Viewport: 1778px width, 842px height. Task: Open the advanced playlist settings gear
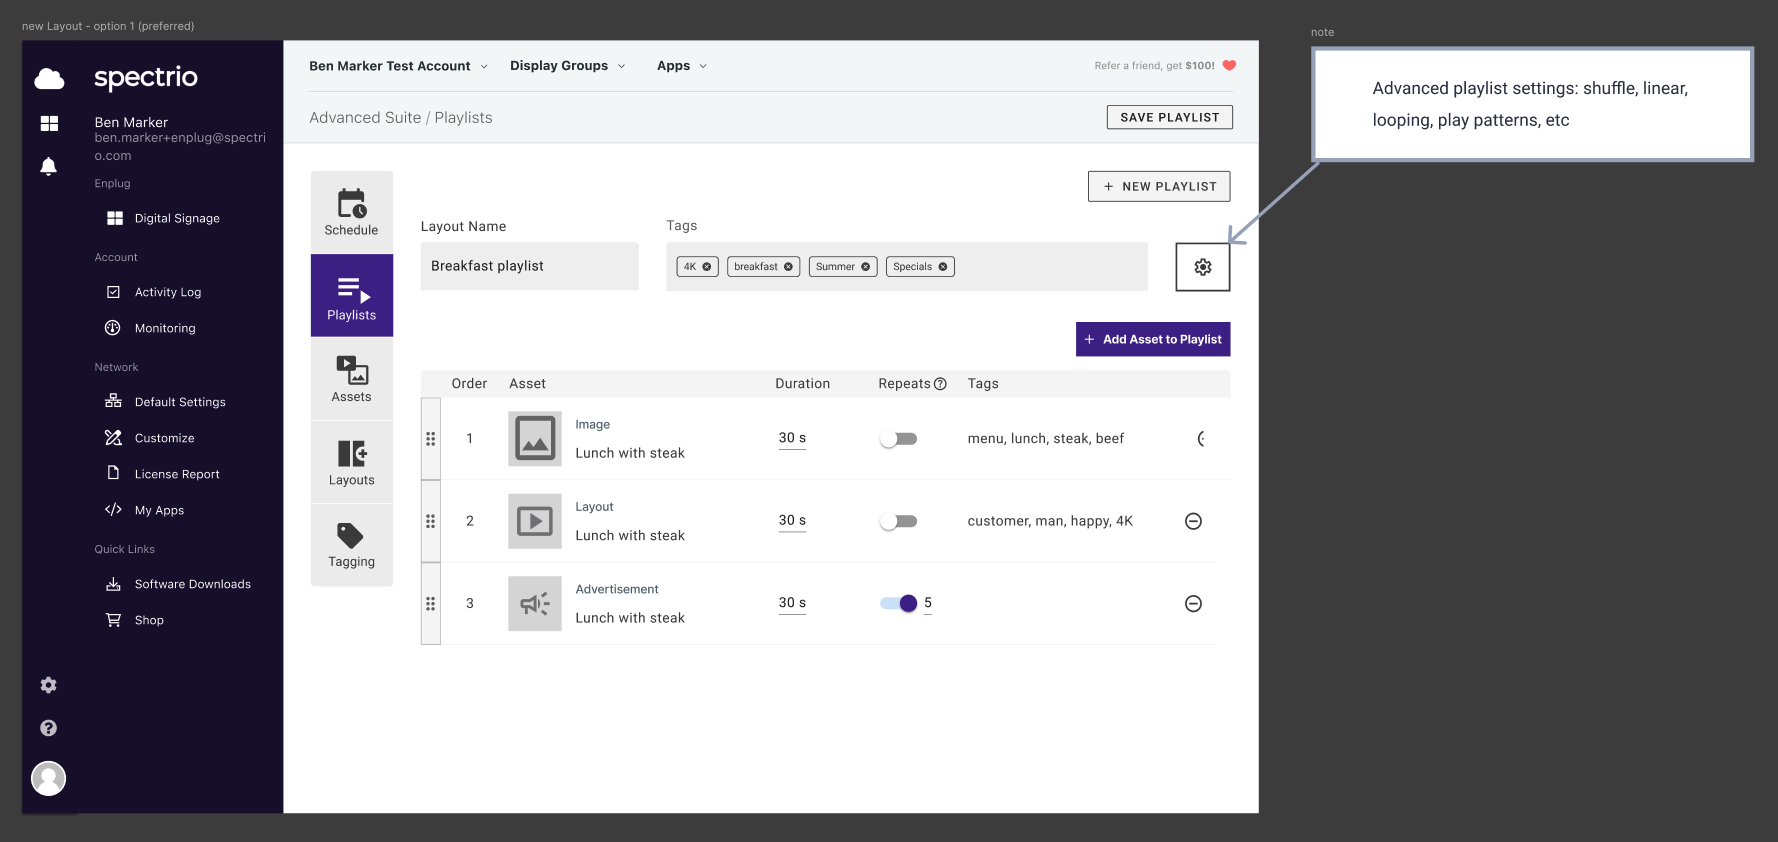click(1202, 267)
